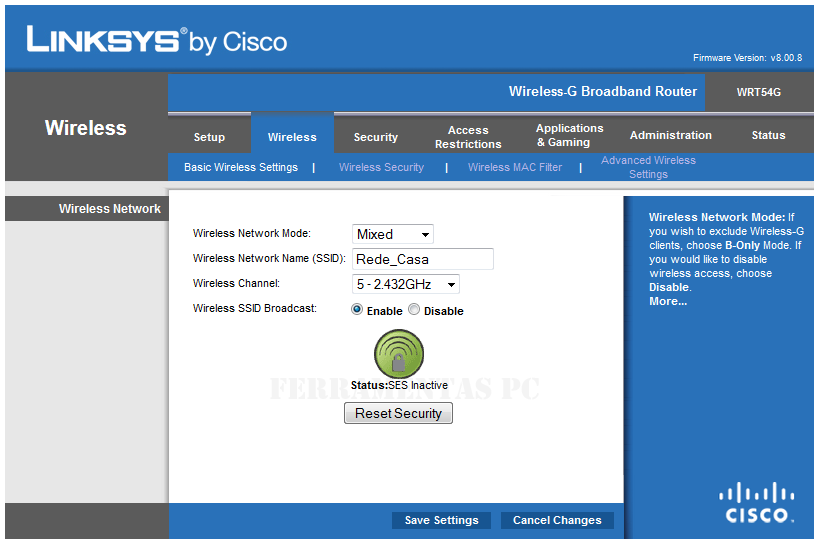Click the Wireless Network section heading
This screenshot has height=543, width=818.
pyautogui.click(x=110, y=209)
